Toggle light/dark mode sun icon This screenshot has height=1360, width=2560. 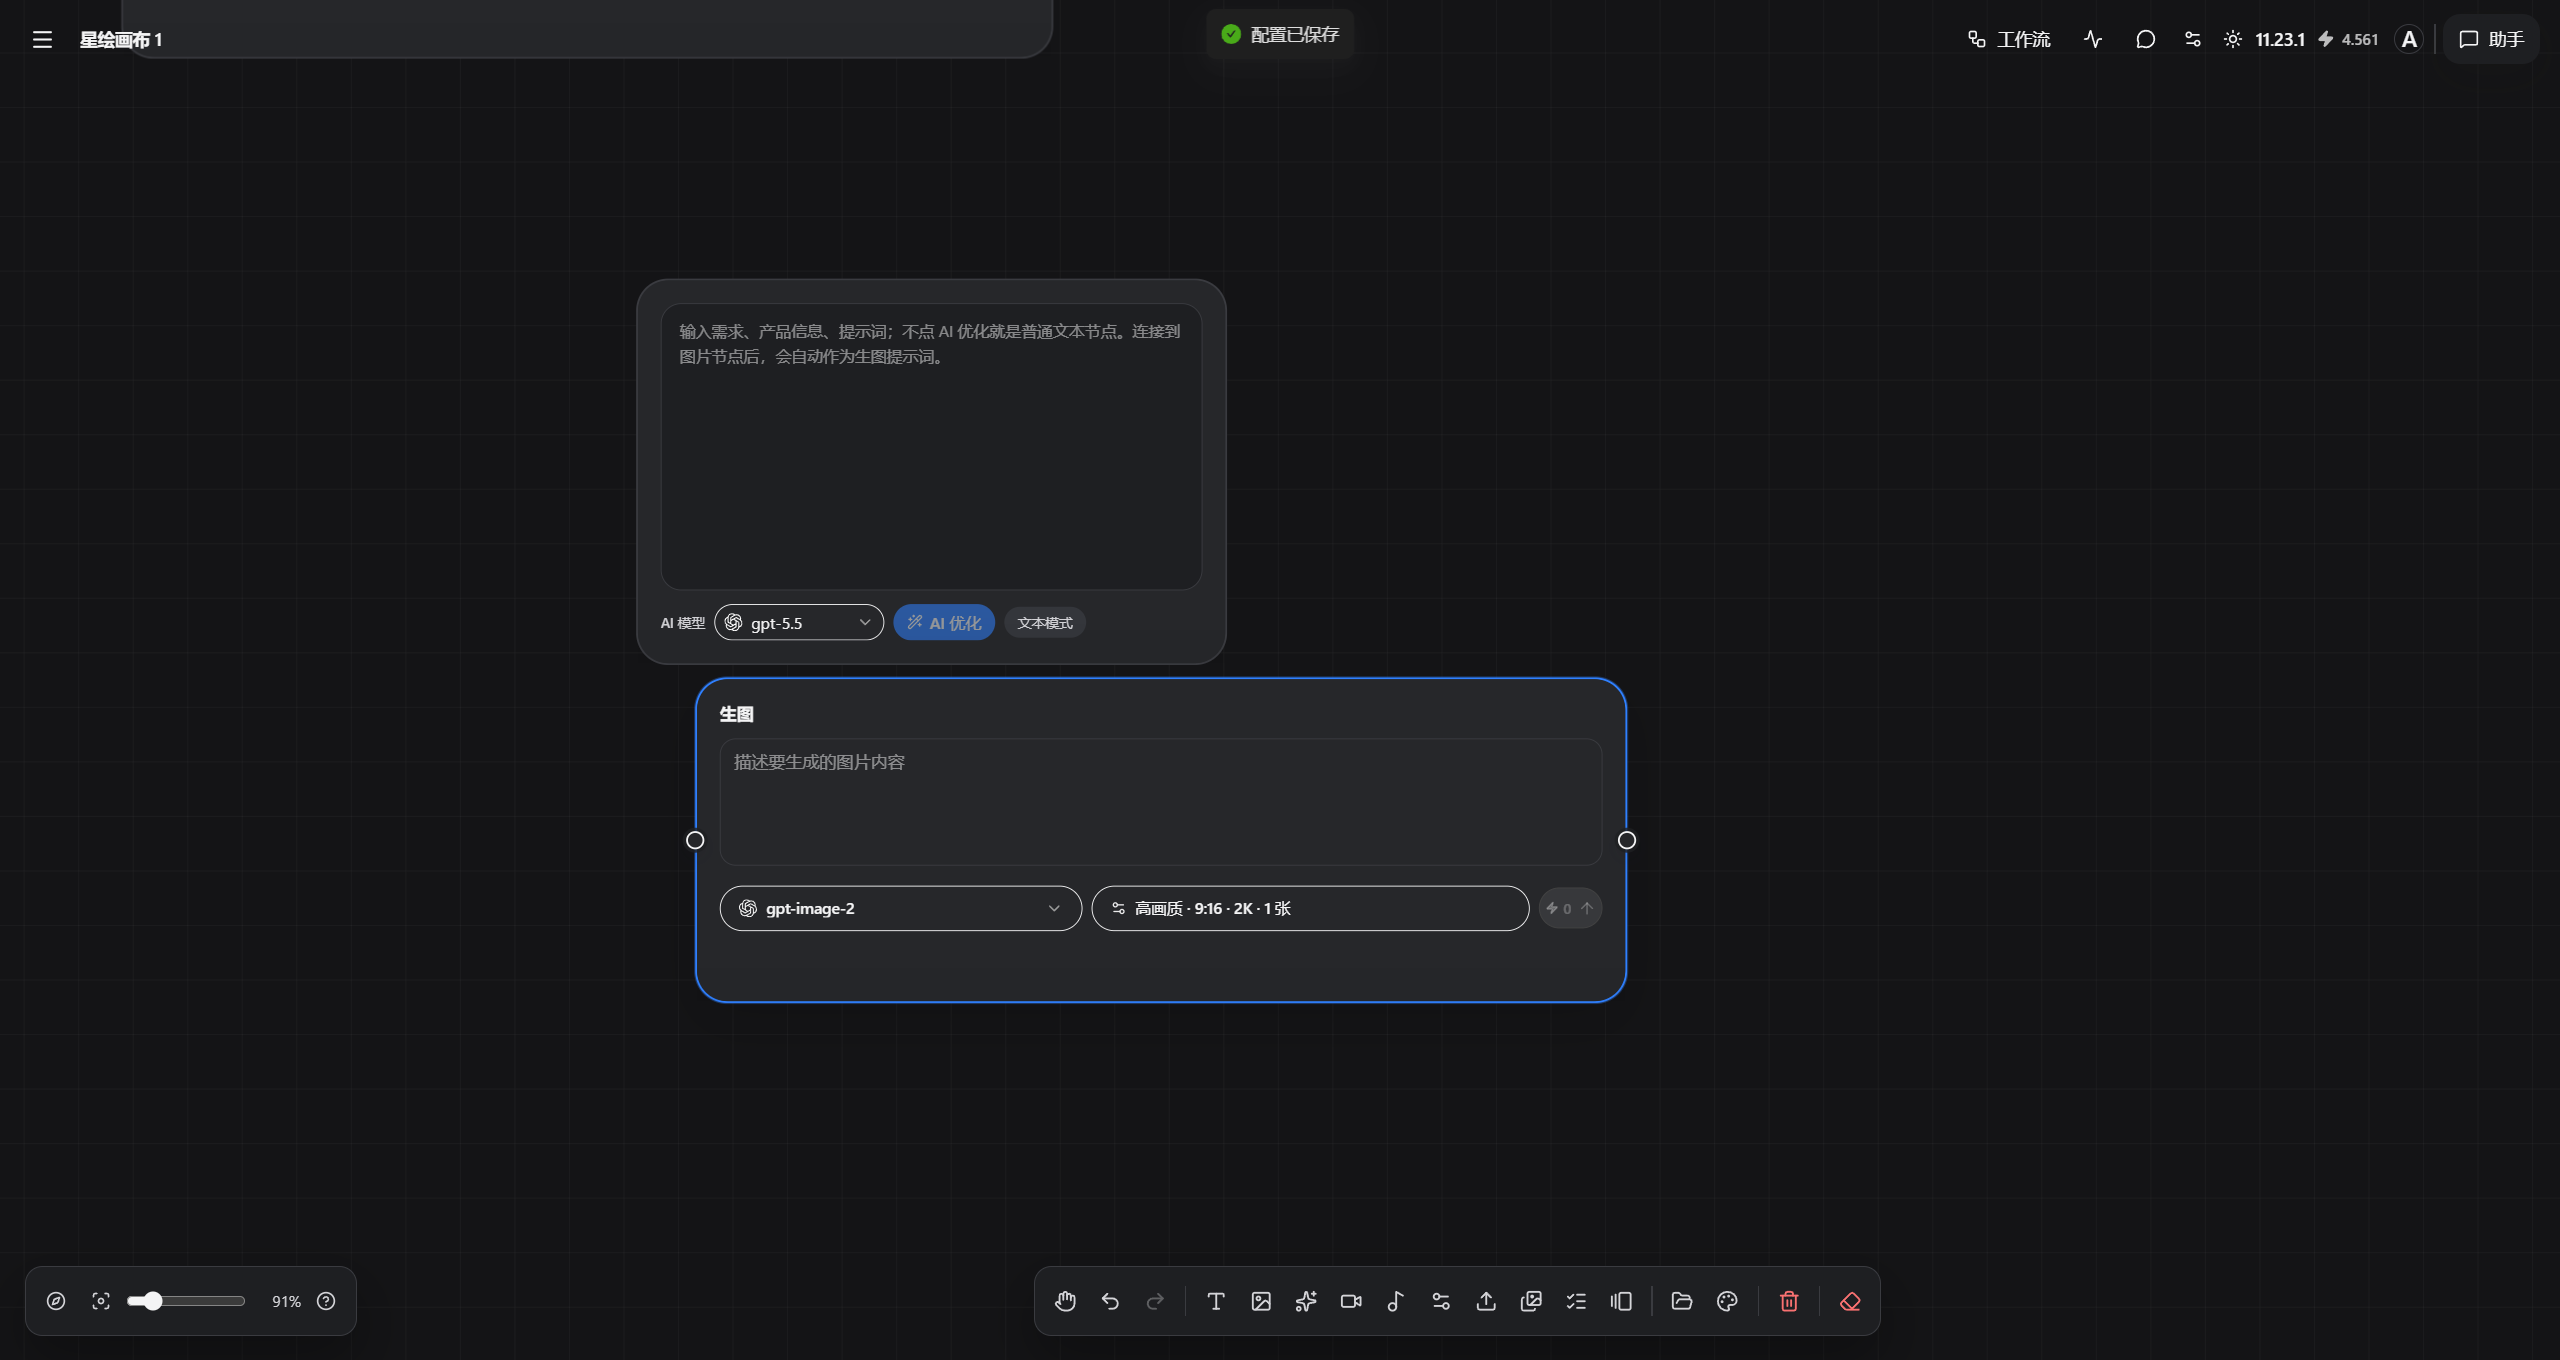pyautogui.click(x=2233, y=39)
